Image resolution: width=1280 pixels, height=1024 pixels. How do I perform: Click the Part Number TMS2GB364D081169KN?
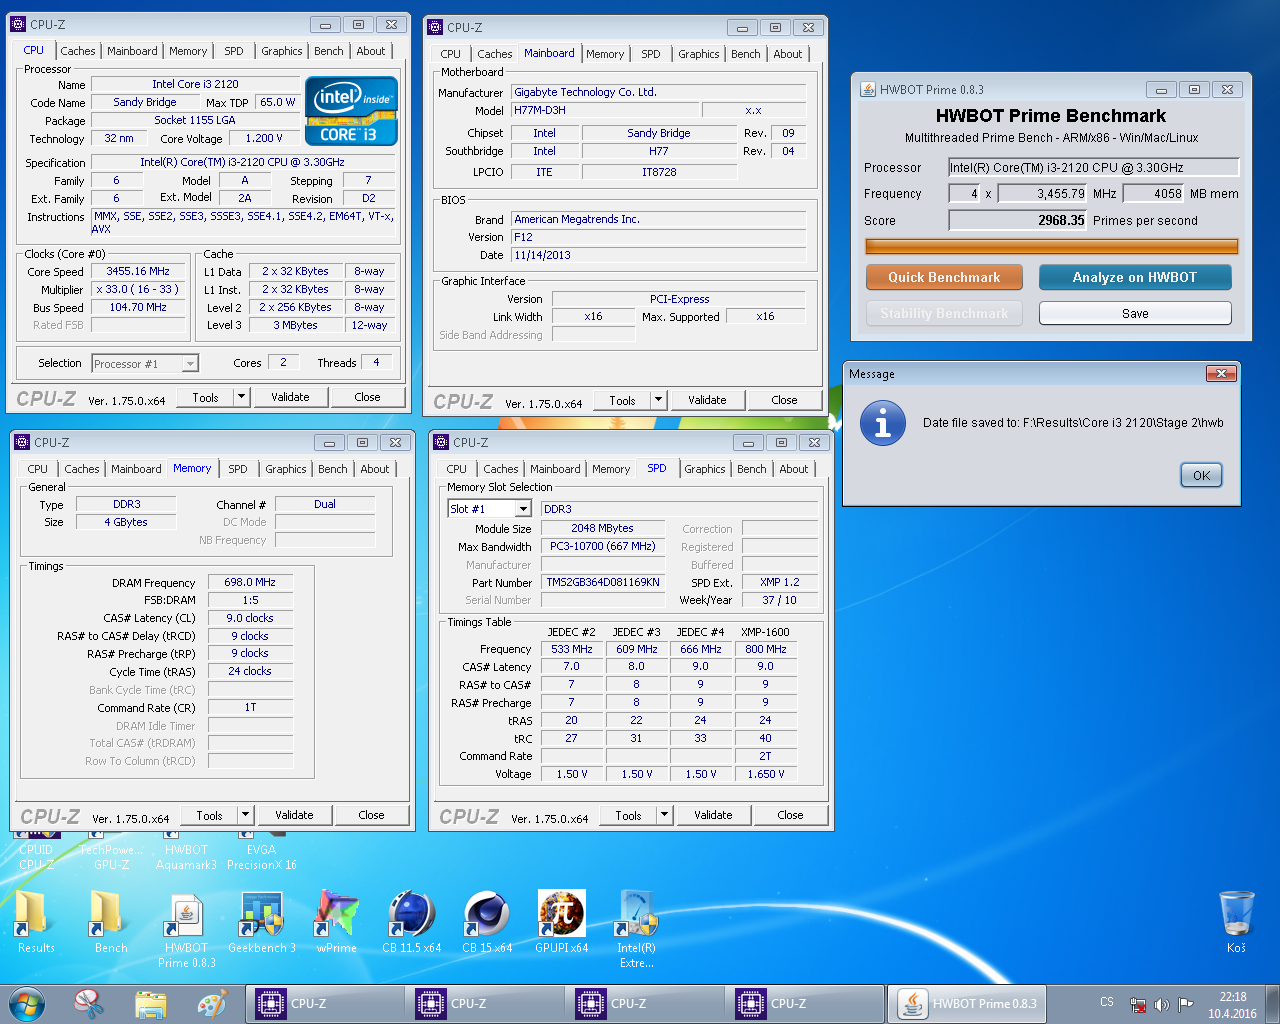coord(603,582)
